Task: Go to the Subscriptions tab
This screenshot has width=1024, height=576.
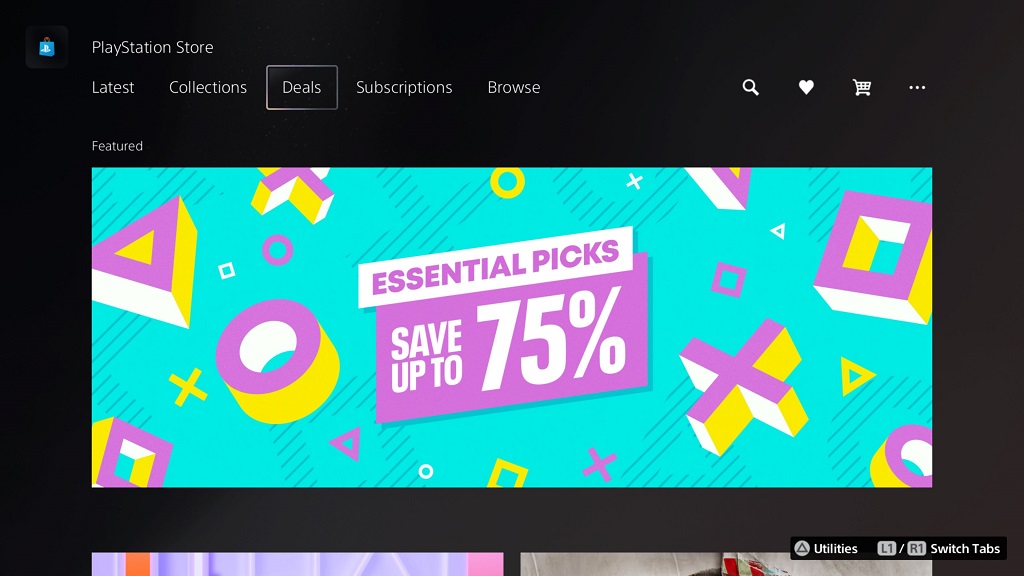Action: pyautogui.click(x=404, y=88)
